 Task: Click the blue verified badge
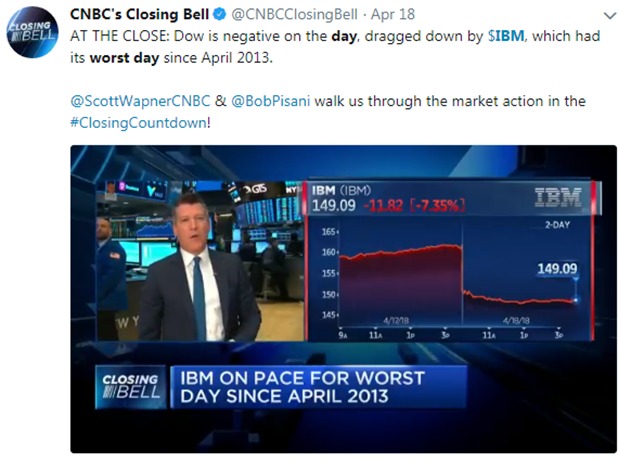[x=215, y=15]
